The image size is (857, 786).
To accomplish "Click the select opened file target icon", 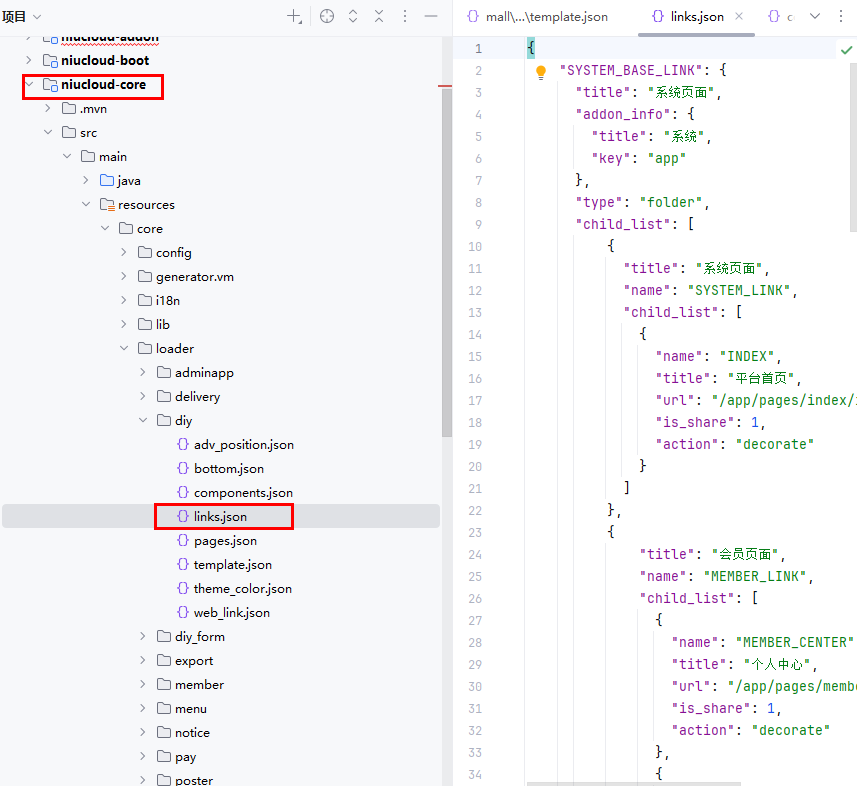I will point(326,17).
